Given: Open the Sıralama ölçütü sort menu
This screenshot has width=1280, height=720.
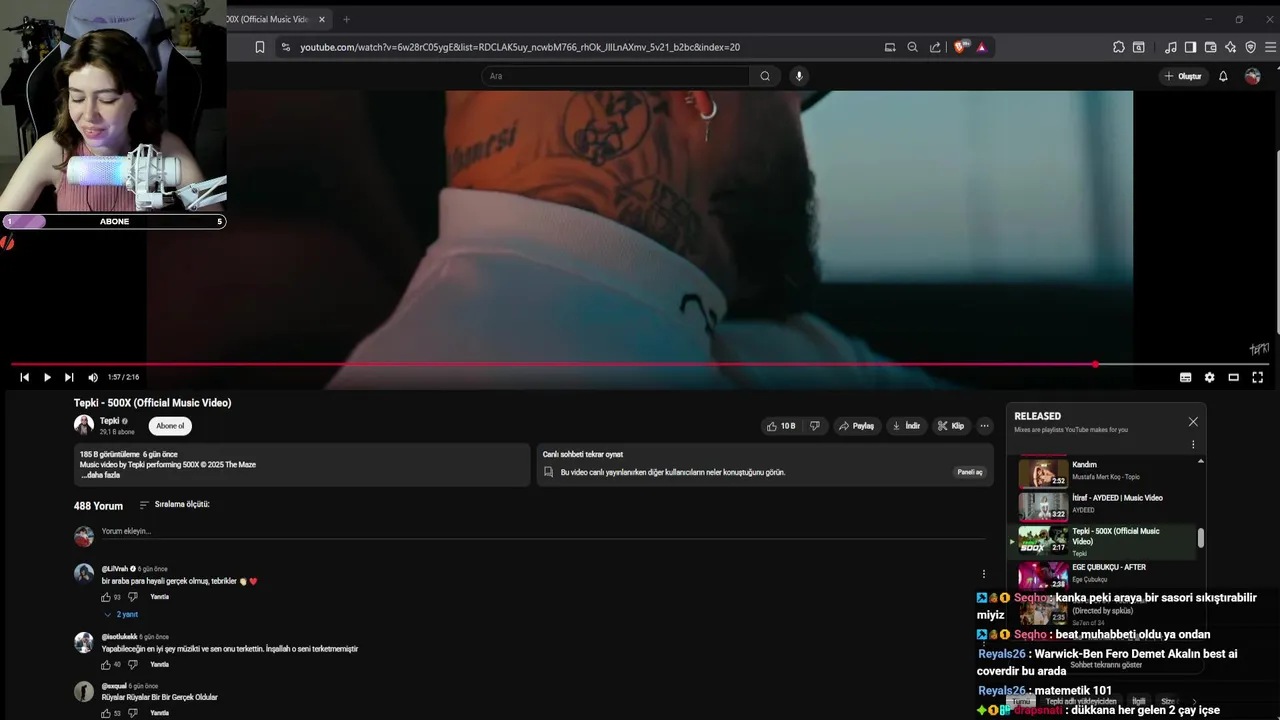Looking at the screenshot, I should [174, 505].
